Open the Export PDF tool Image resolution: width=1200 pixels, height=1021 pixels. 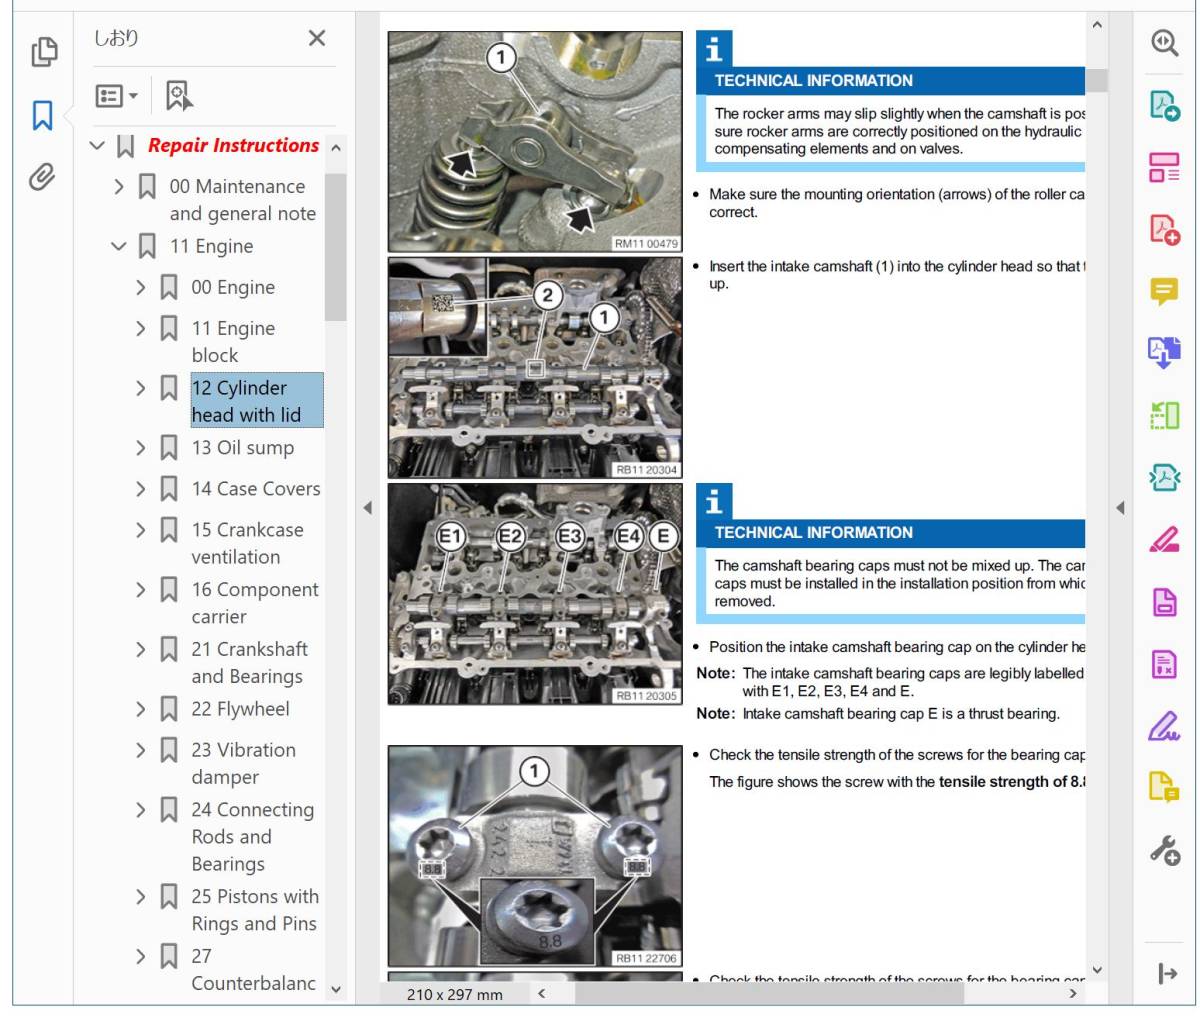click(1164, 105)
